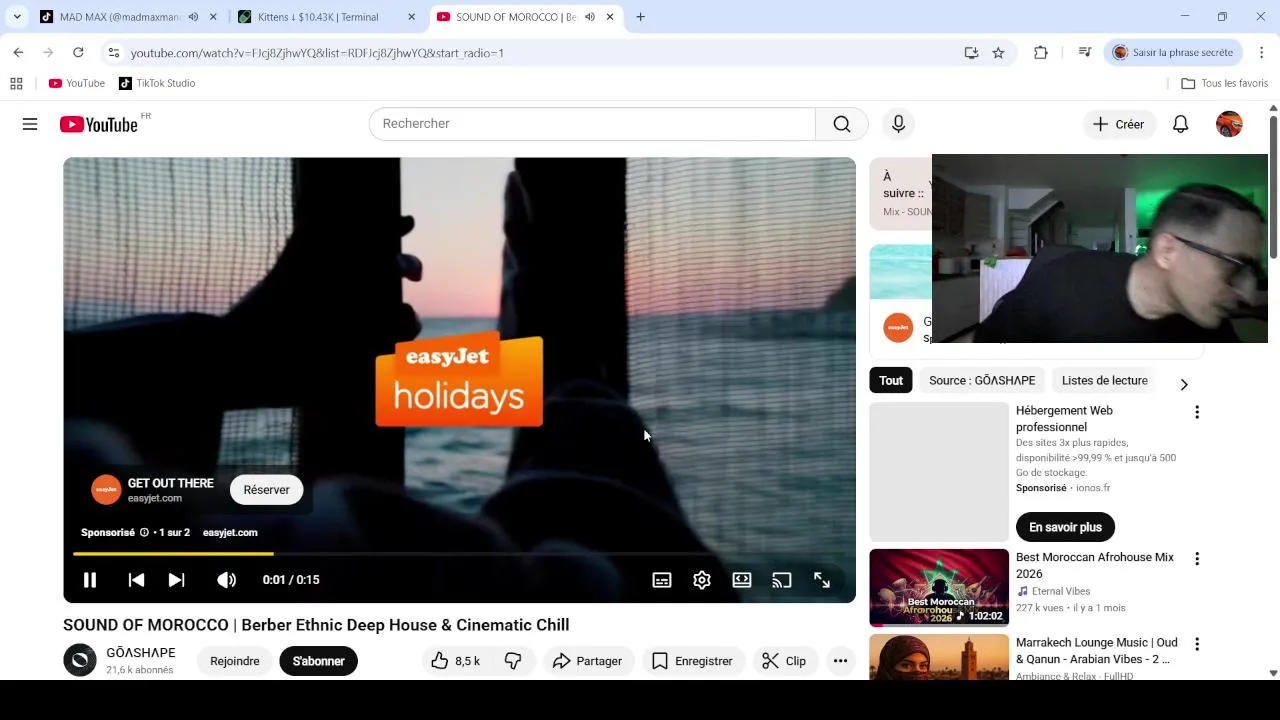Open the browser extensions puzzle icon
Viewport: 1280px width, 720px height.
click(1041, 53)
